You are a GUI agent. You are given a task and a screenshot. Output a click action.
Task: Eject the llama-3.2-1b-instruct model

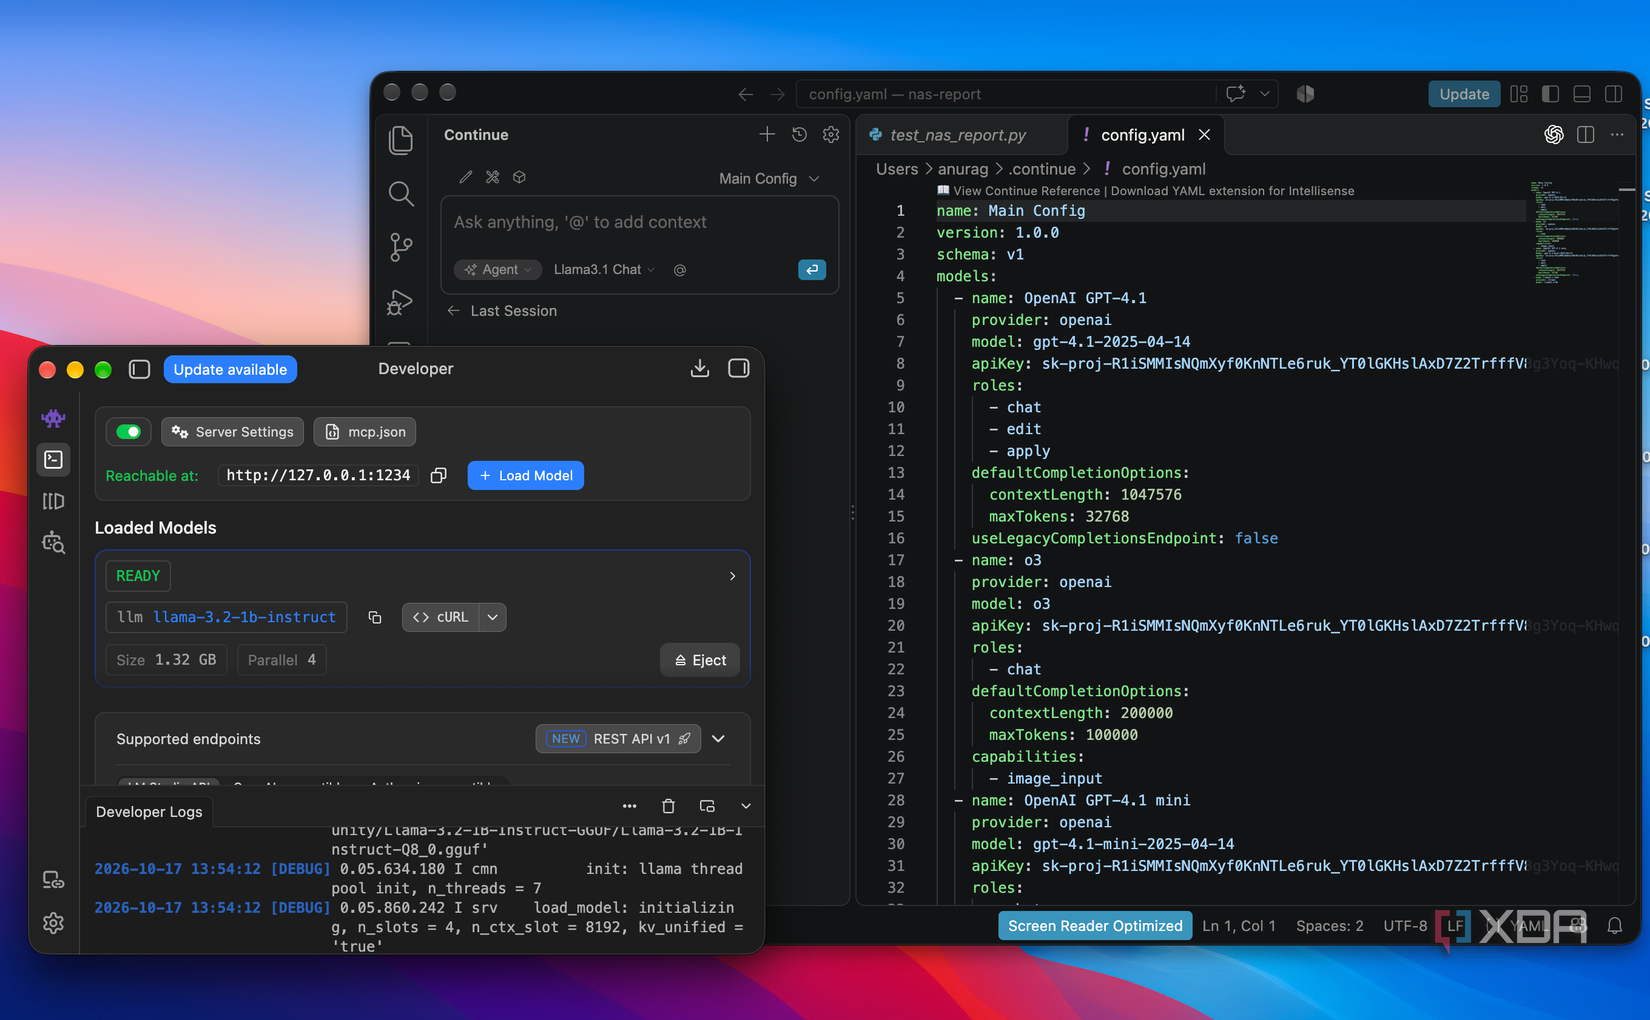coord(700,660)
